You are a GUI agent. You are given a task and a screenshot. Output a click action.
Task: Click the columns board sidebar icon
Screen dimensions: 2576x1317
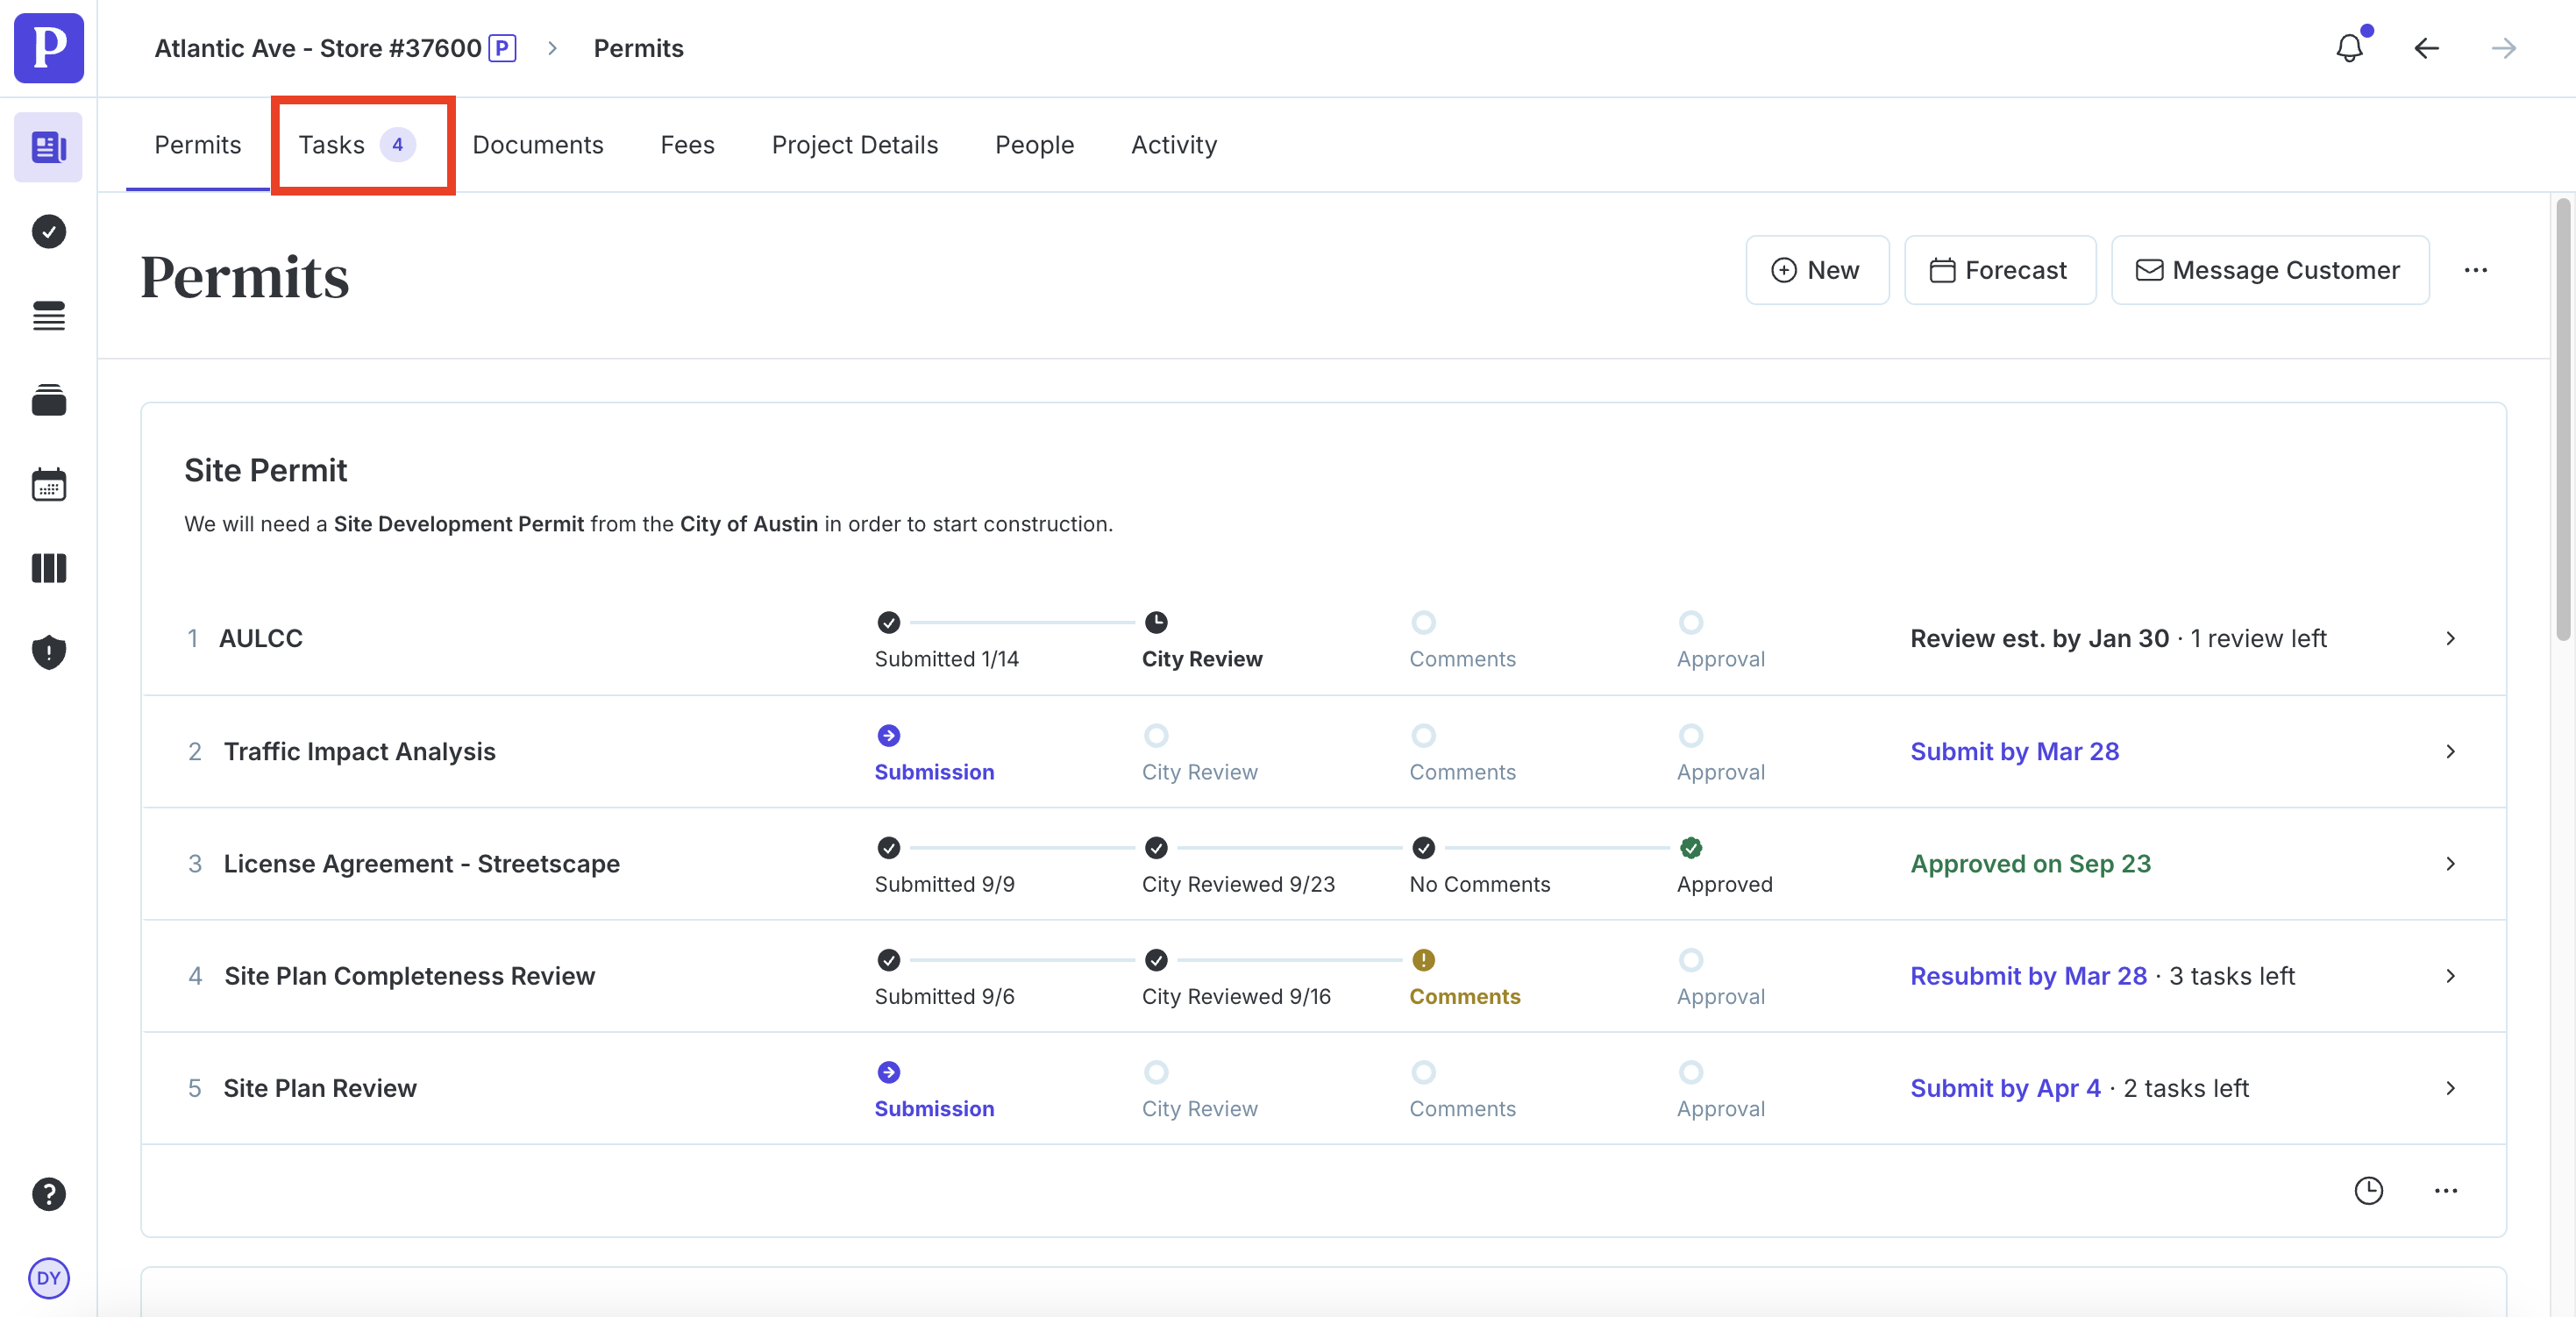48,568
